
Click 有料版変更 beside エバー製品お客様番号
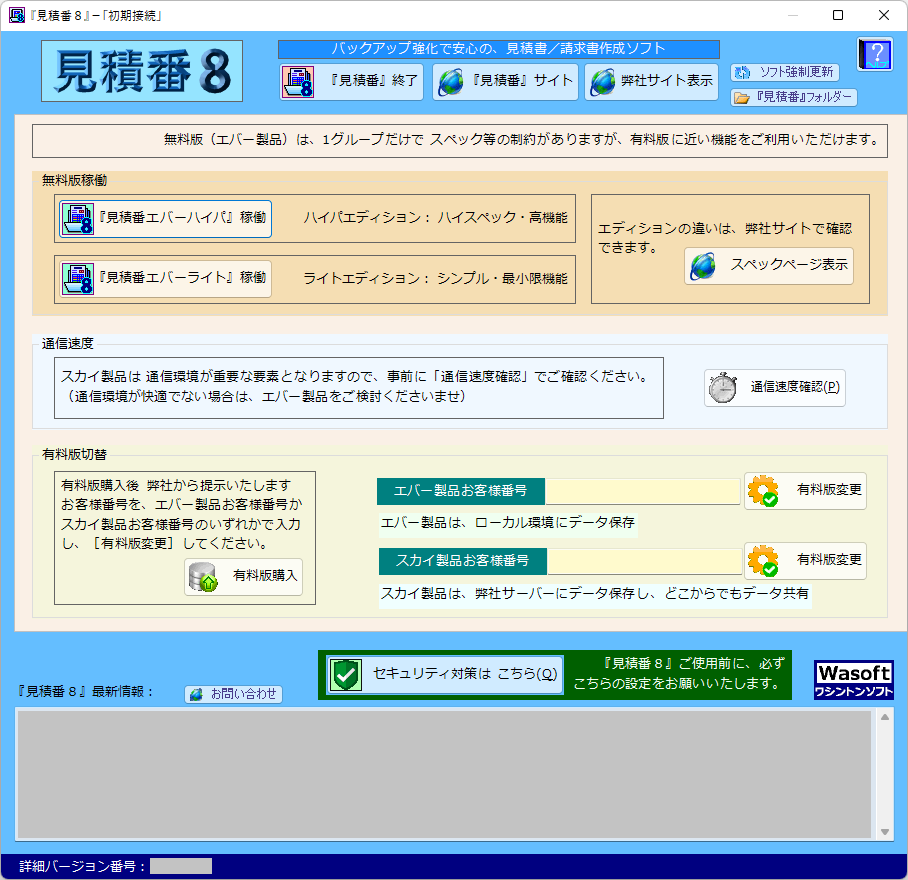805,491
